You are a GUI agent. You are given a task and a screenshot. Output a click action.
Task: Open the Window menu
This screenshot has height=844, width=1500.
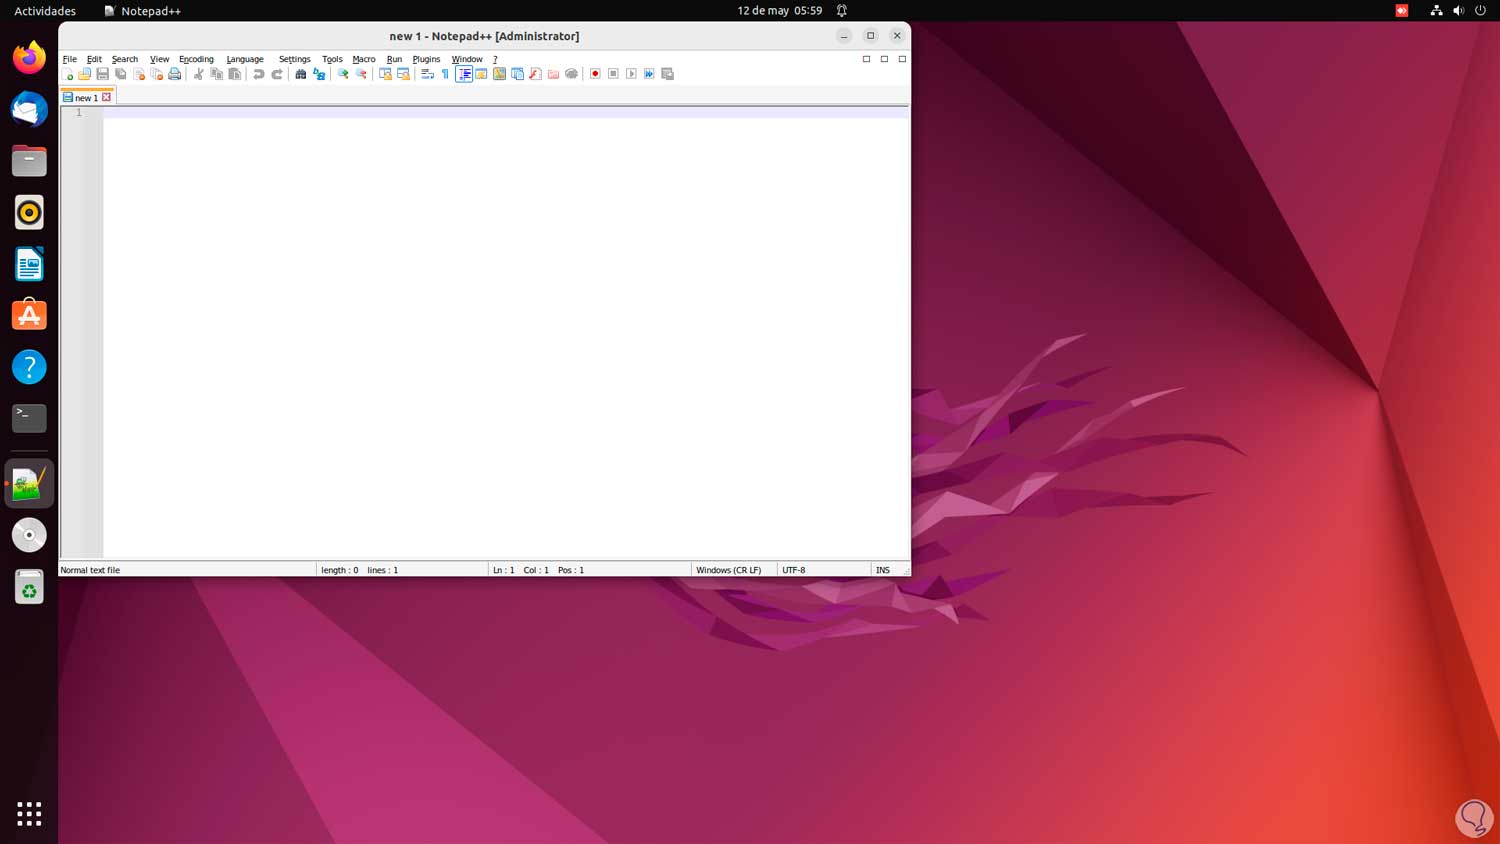click(467, 59)
